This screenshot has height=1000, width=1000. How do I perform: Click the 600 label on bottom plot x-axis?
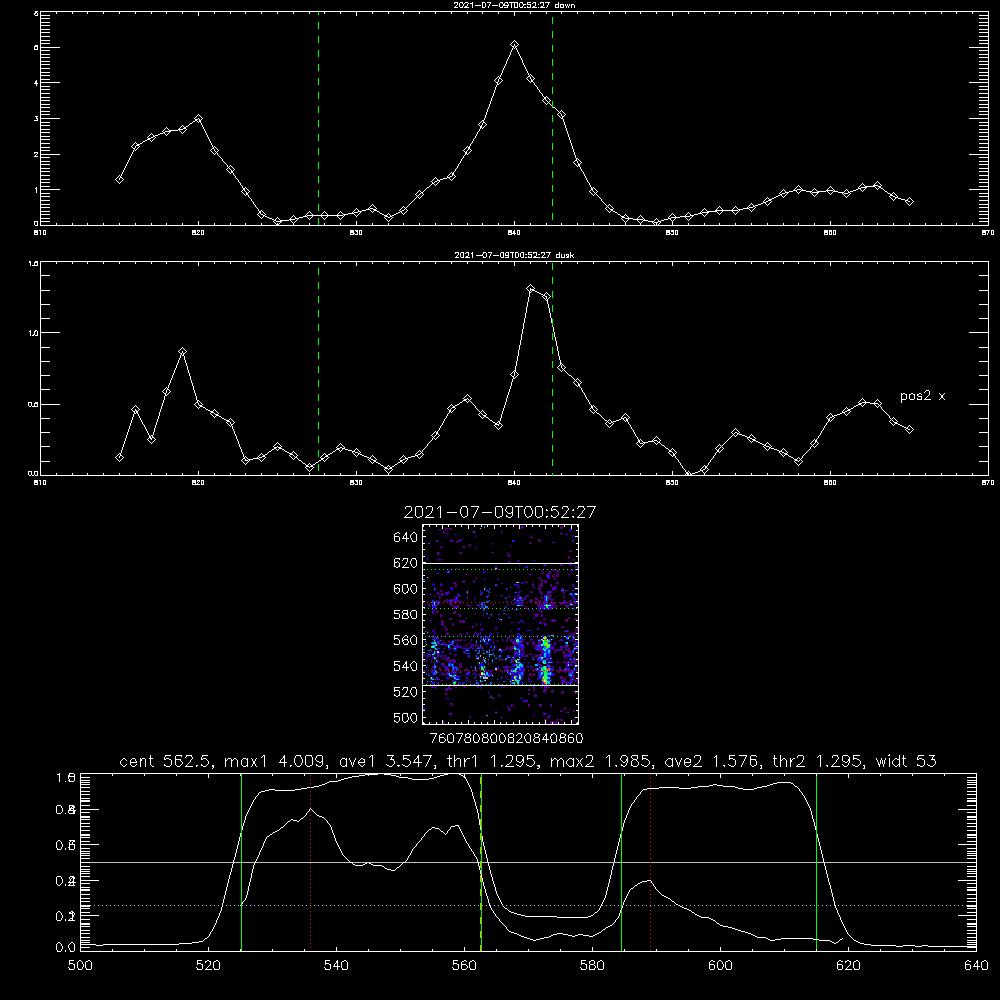click(720, 966)
